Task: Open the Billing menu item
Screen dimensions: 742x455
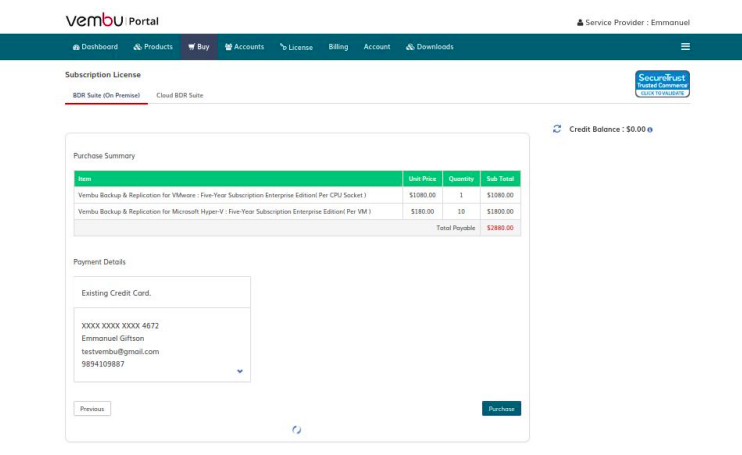Action: tap(338, 47)
